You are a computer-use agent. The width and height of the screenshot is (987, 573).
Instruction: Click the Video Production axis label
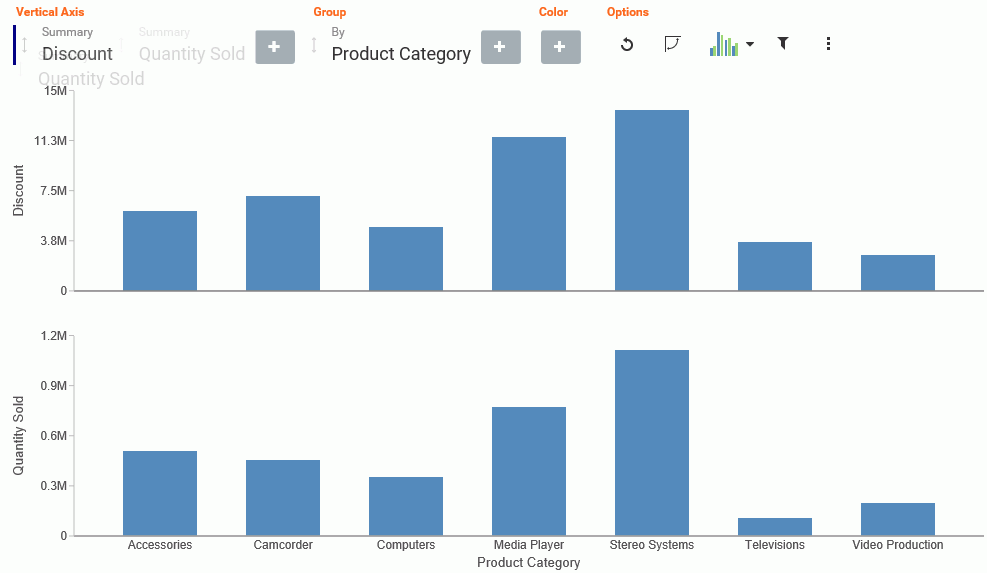898,545
